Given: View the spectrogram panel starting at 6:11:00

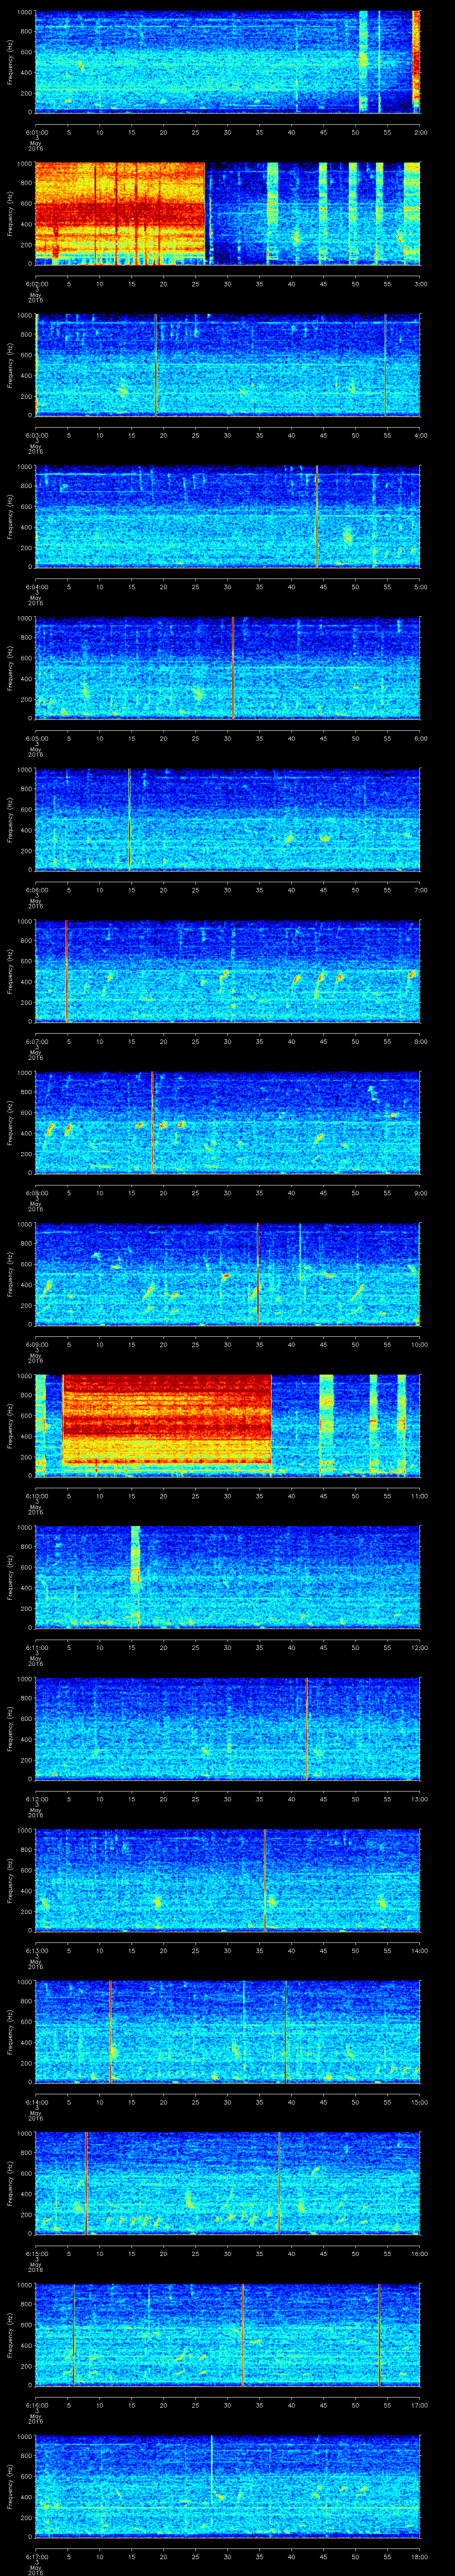Looking at the screenshot, I should coord(228,1578).
